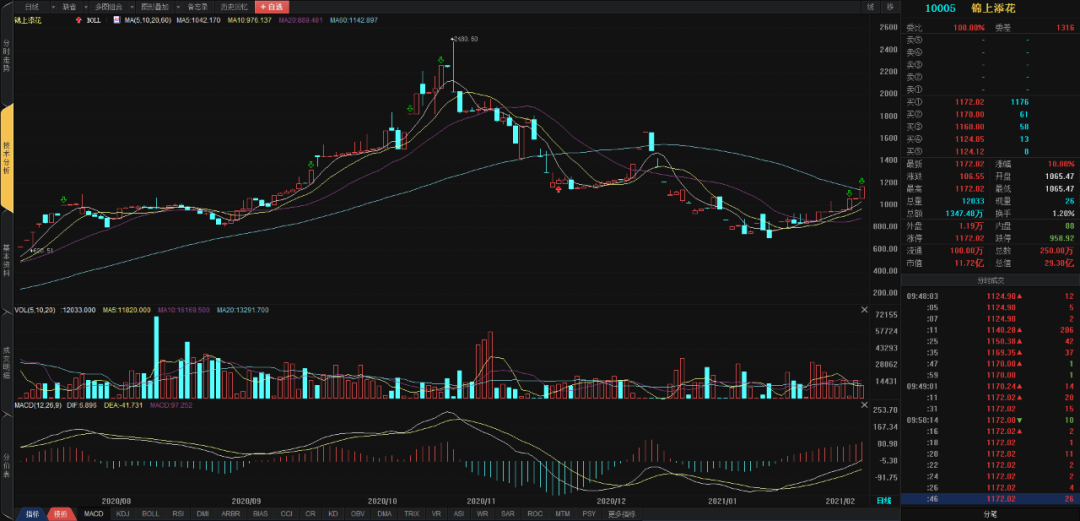The image size is (1080, 521).
Task: Switch to 分时走势 side tab
Action: pos(6,57)
